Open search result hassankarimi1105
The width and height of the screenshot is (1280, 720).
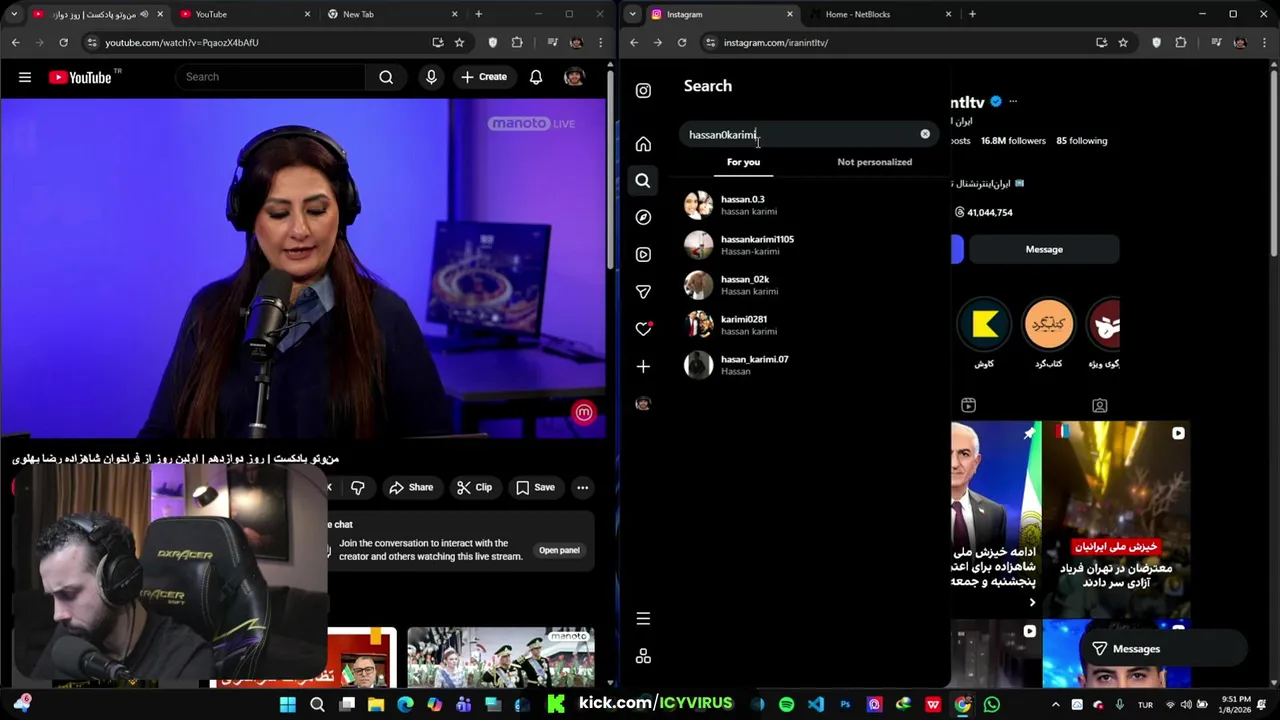click(810, 245)
